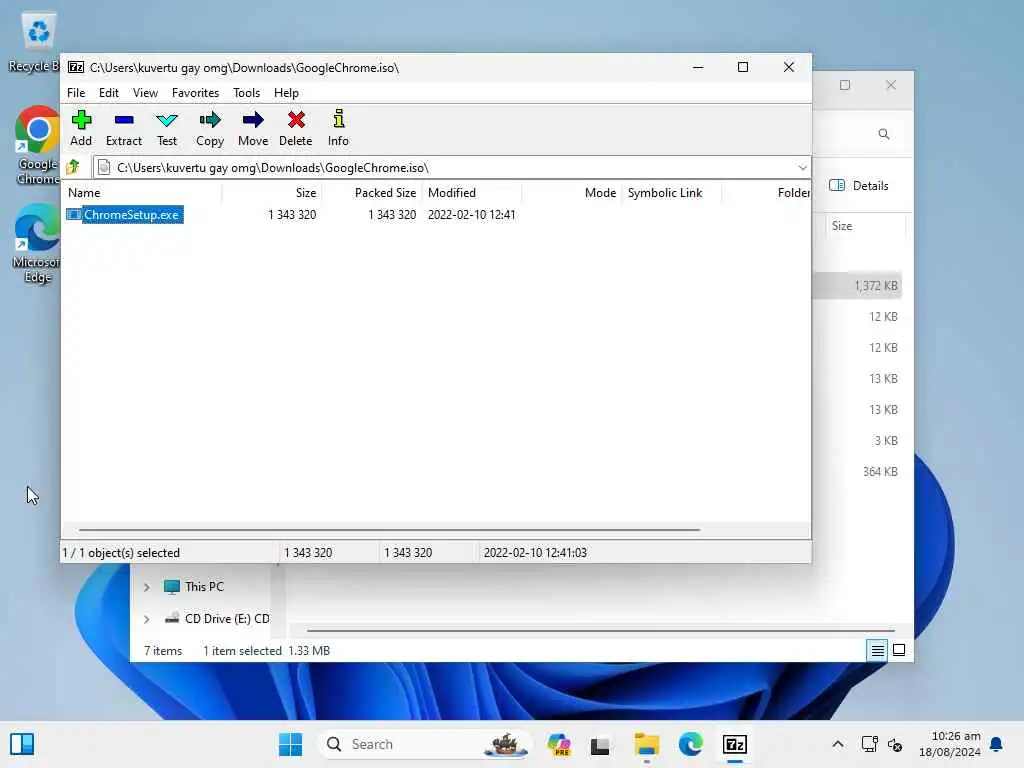Click the 7-Zip window title bar icon
The width and height of the screenshot is (1024, 768).
[76, 67]
